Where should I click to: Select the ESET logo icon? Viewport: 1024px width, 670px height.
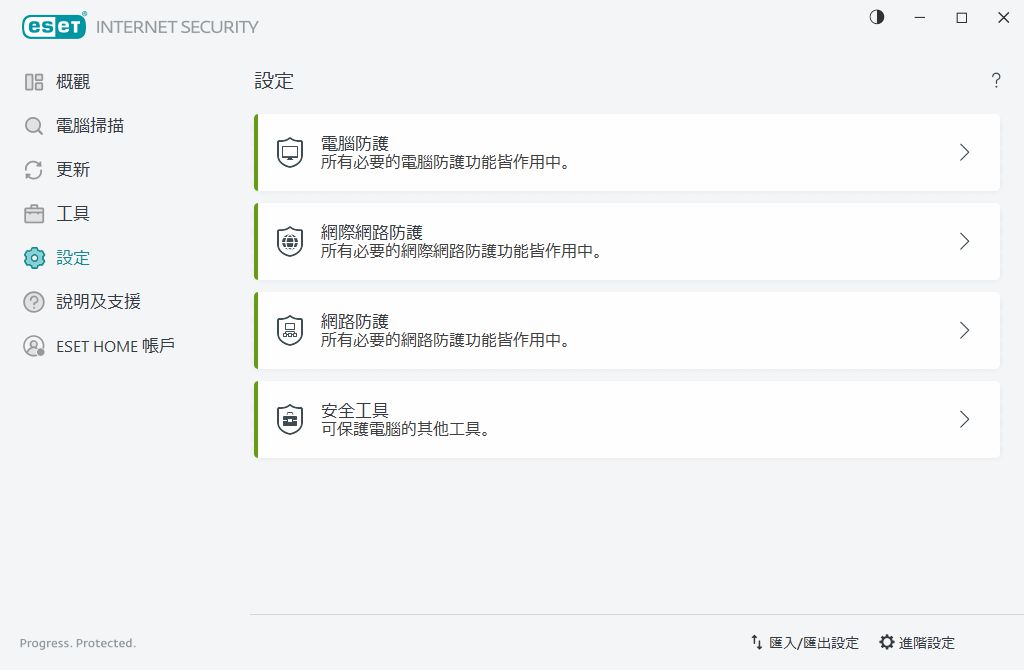tap(53, 26)
